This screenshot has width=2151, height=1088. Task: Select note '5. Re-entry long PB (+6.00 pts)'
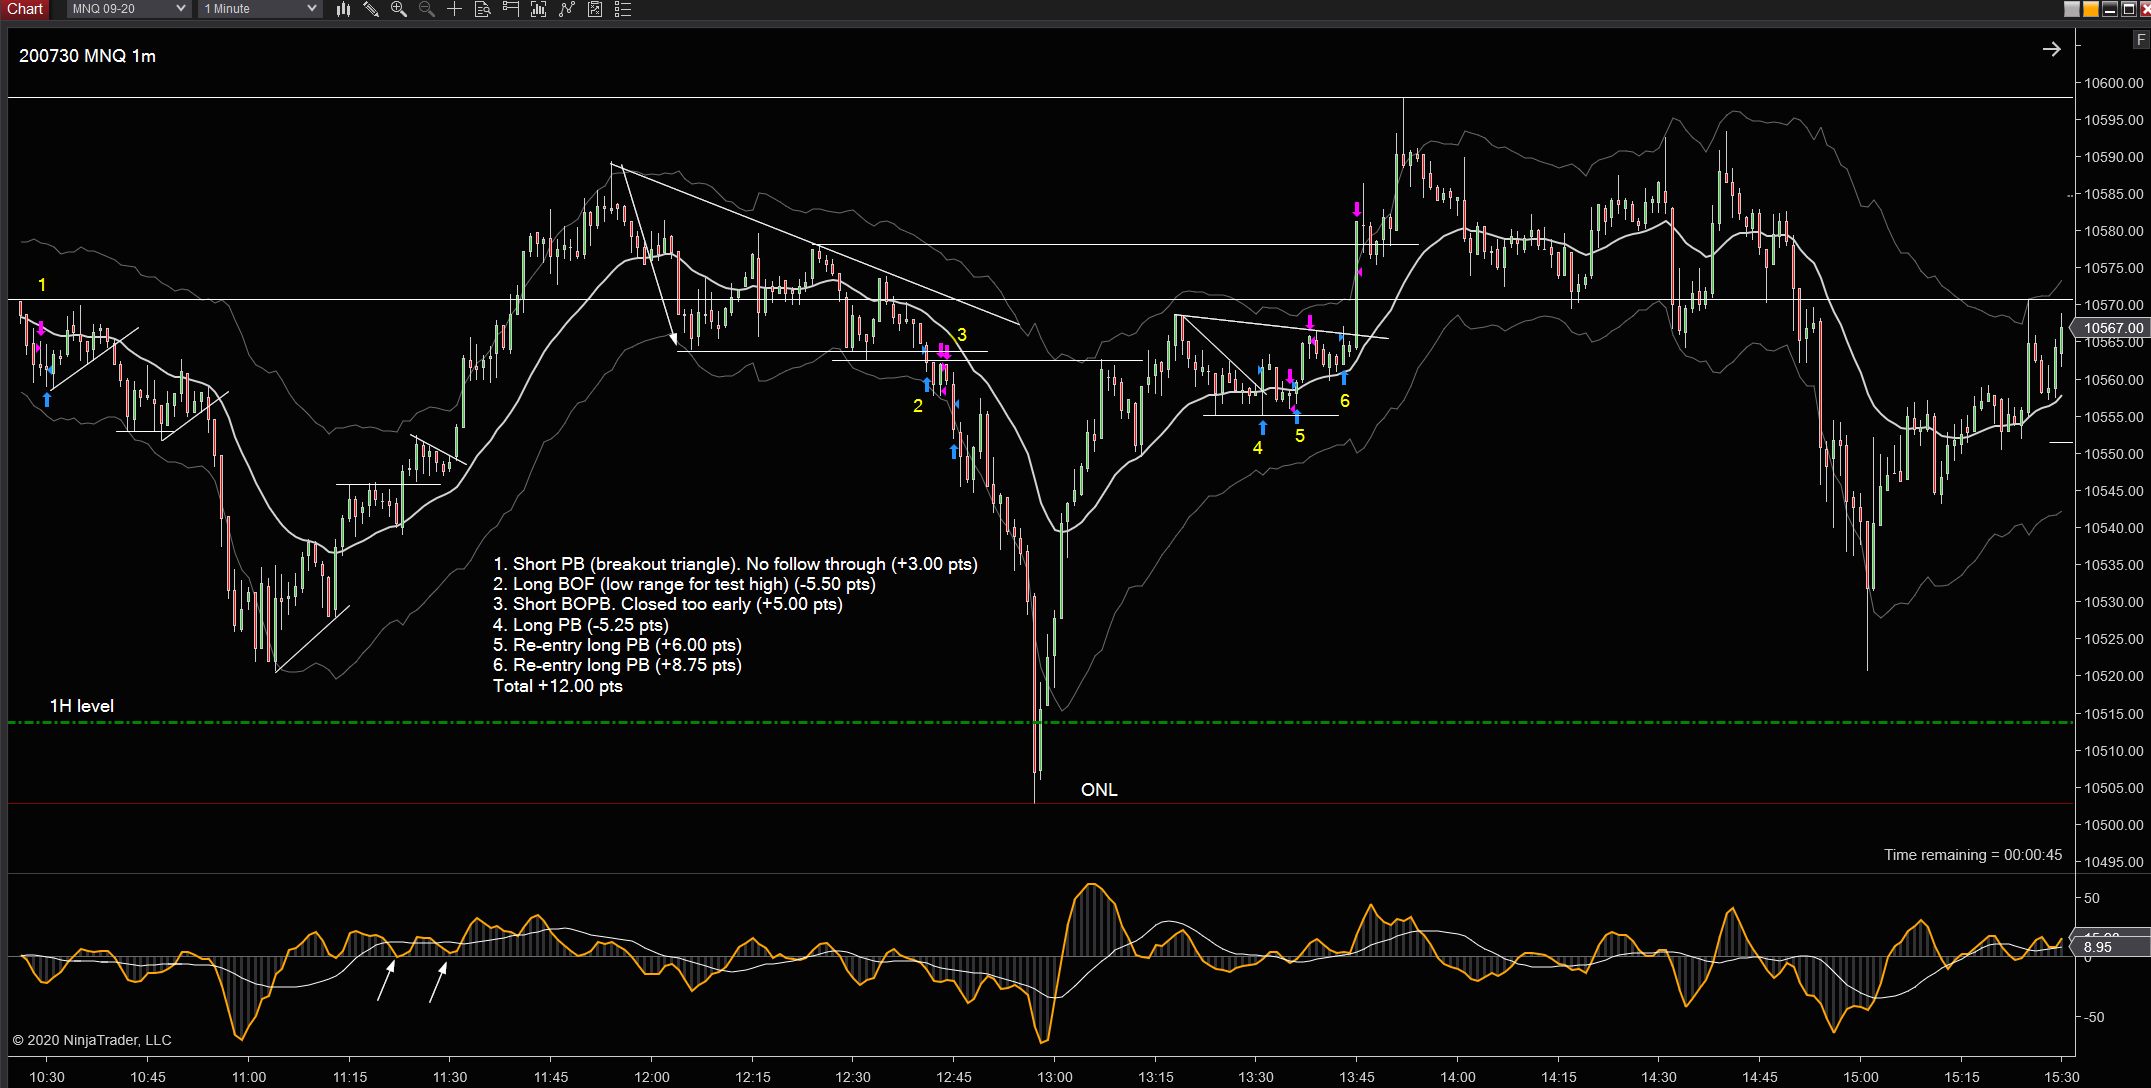click(617, 645)
